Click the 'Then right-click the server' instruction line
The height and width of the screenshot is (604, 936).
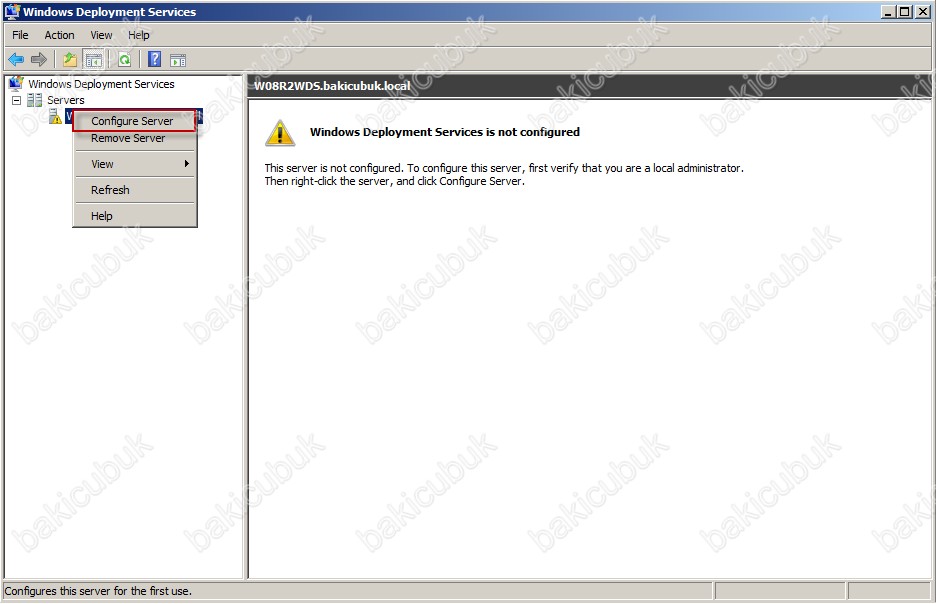[395, 181]
